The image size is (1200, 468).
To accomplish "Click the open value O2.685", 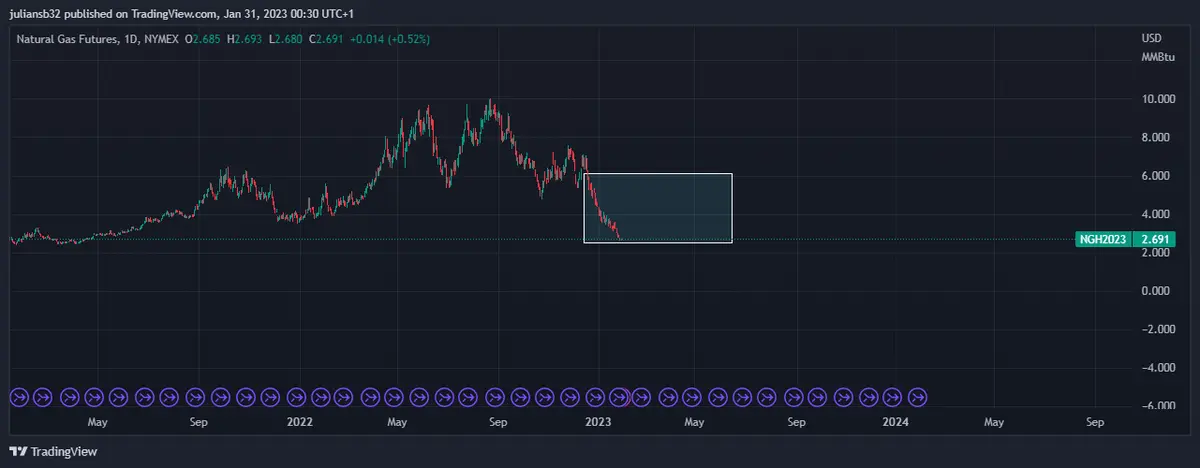I will point(202,39).
